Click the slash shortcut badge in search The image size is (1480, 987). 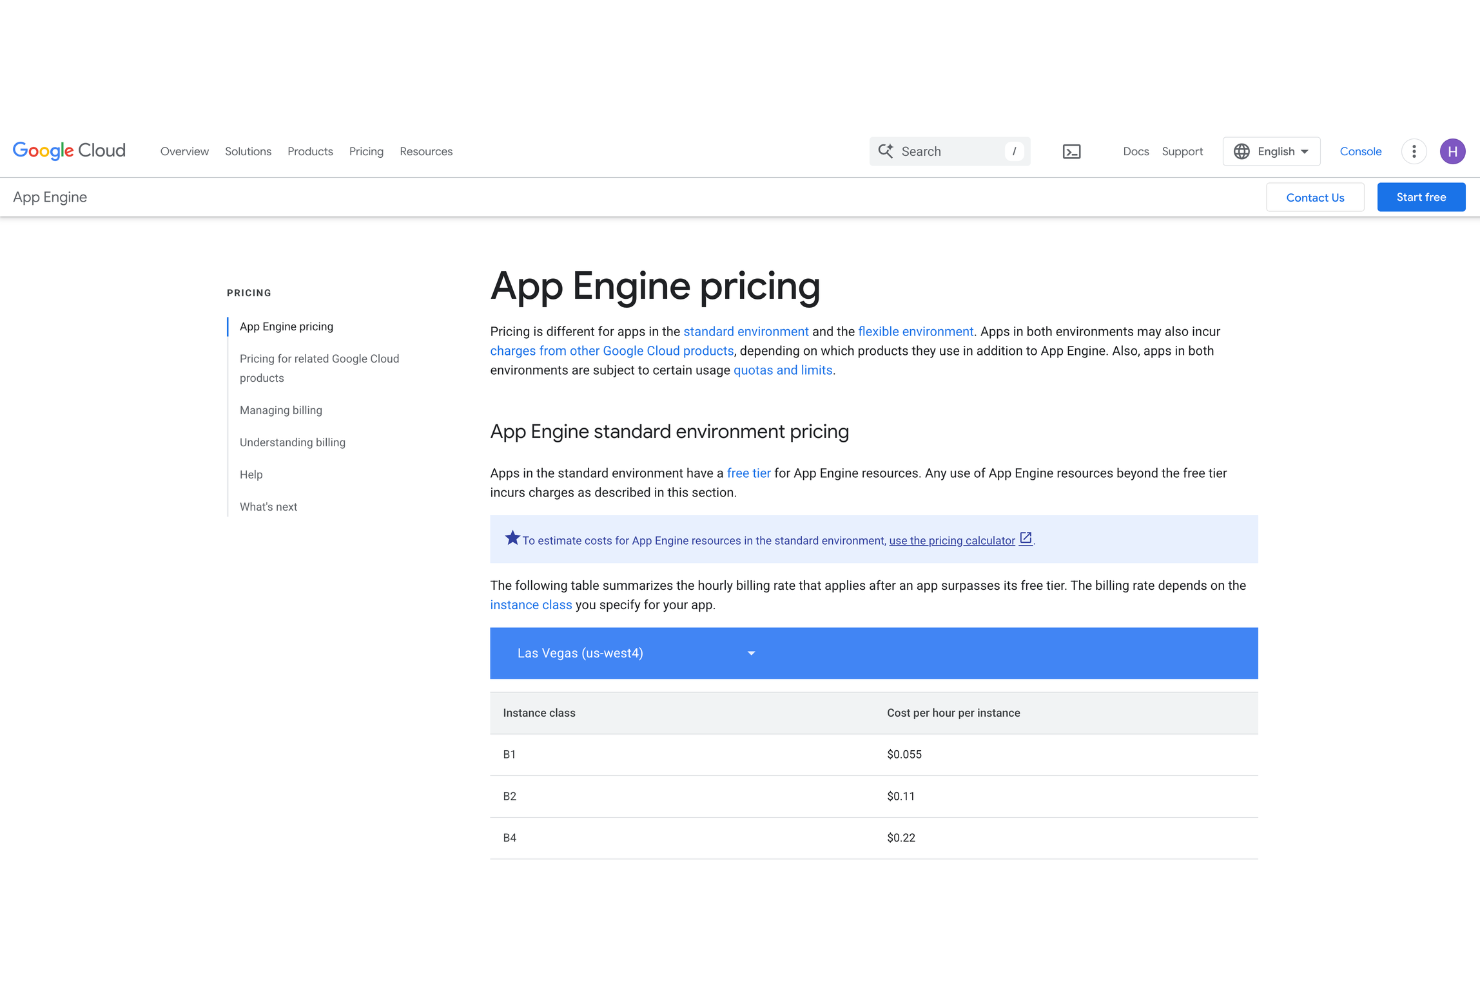click(1014, 151)
